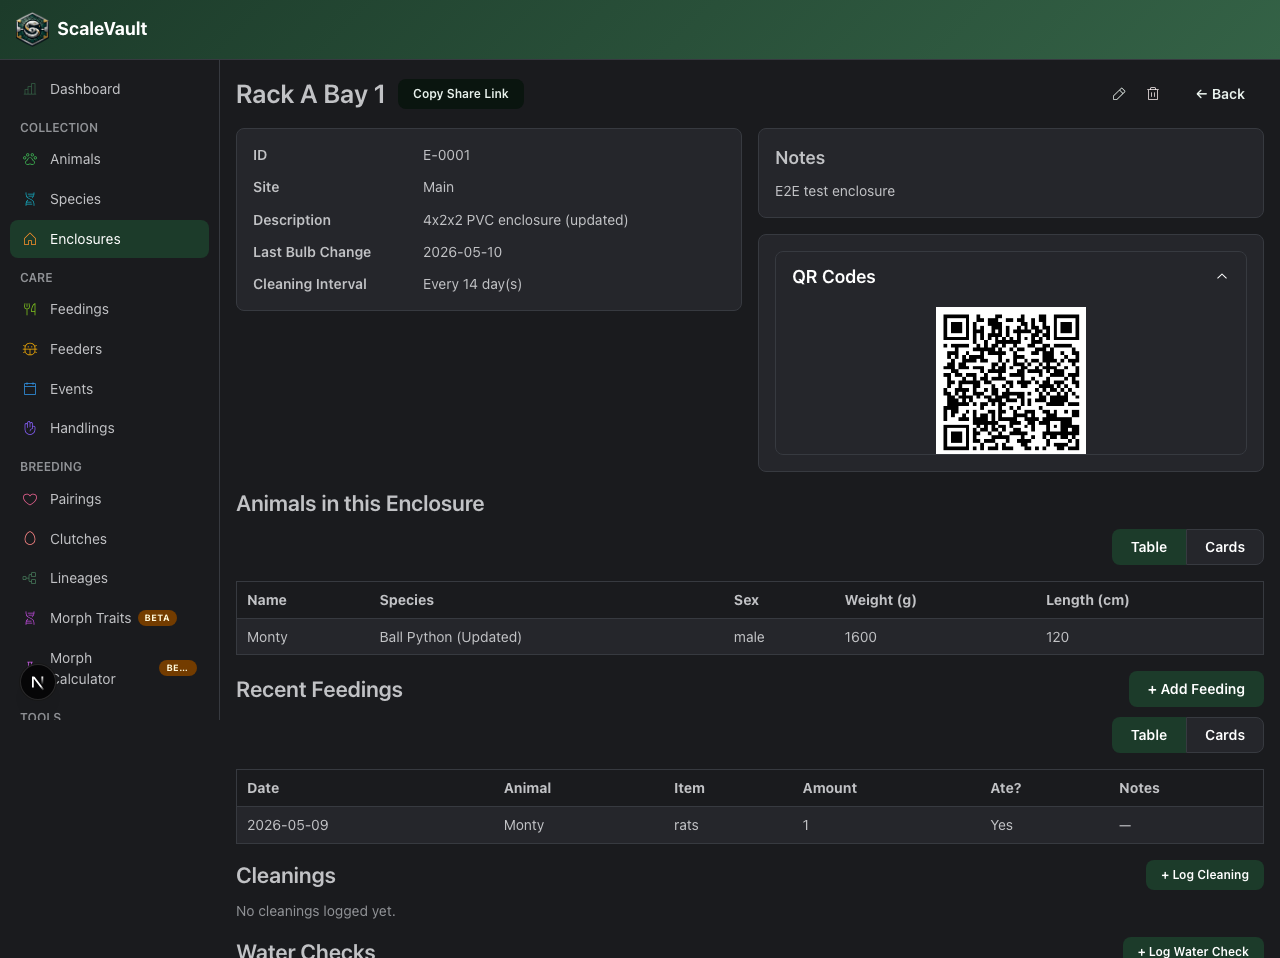Switch Recent Feedings to Table view
The width and height of the screenshot is (1280, 958).
click(1149, 735)
